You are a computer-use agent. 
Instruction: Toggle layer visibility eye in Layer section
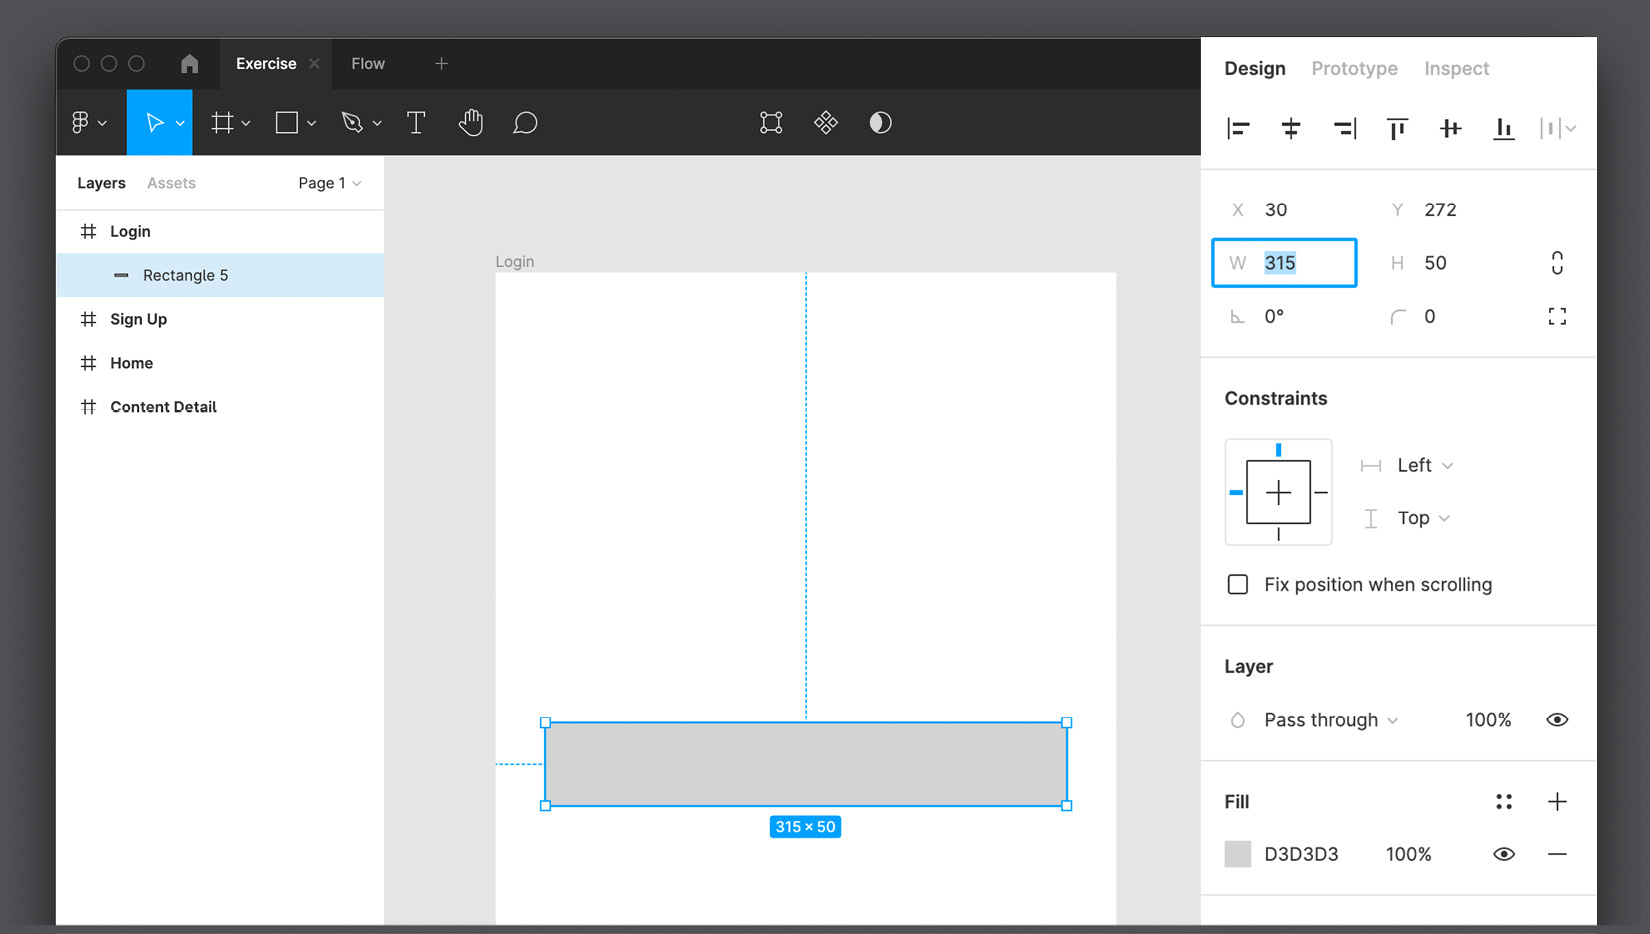[1557, 720]
